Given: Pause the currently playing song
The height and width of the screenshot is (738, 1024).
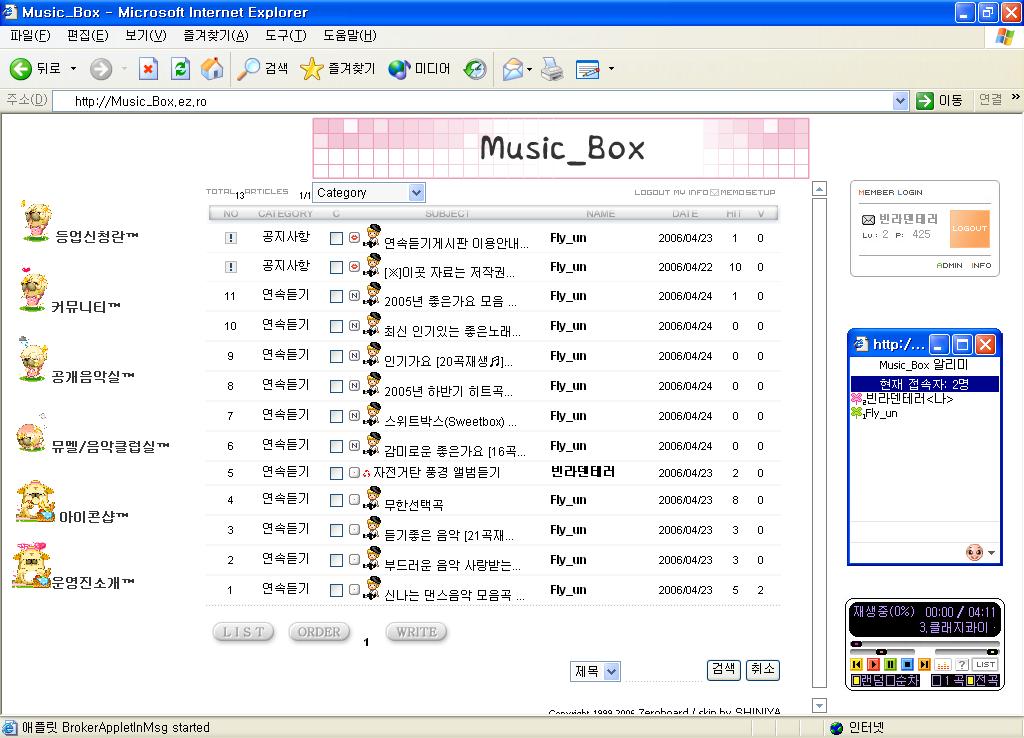Looking at the screenshot, I should click(x=890, y=664).
